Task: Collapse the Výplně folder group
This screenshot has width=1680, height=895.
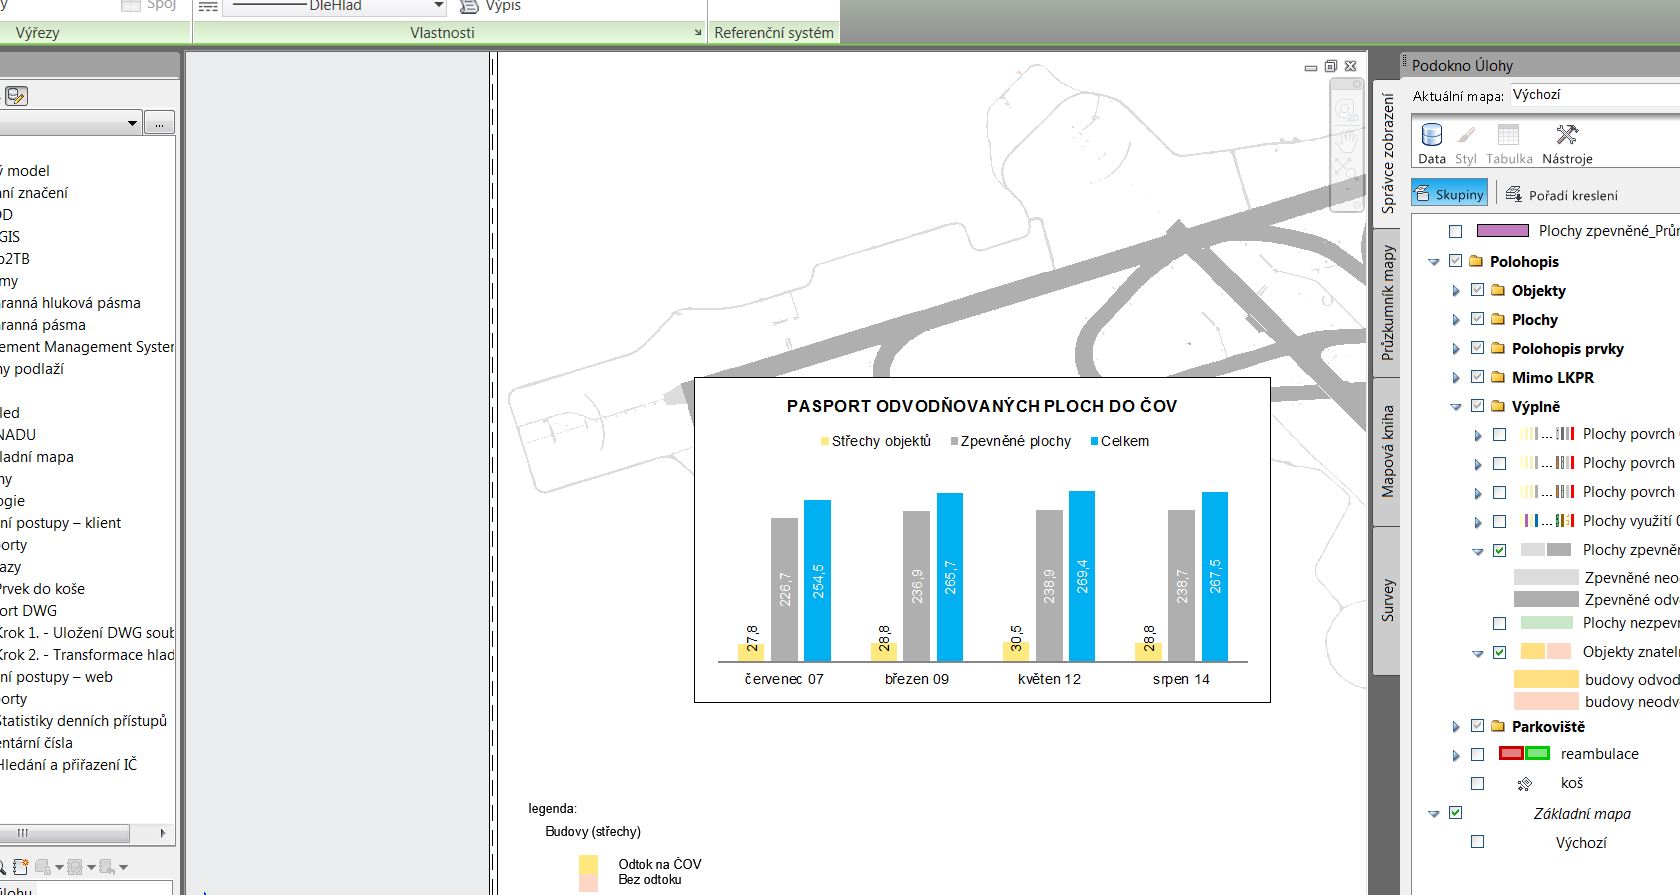Action: coord(1456,407)
